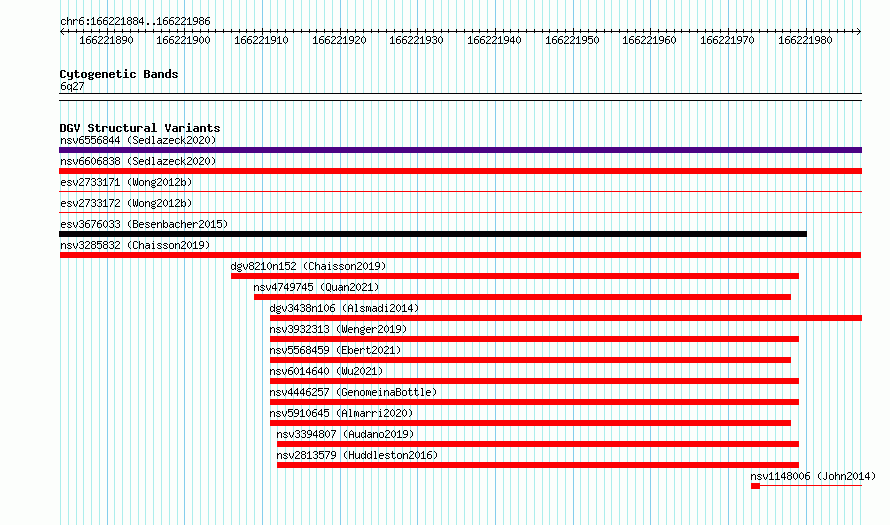Open nsv5568459 (Ebert2021) variant label
Viewport: 890px width, 525px height.
coord(335,350)
